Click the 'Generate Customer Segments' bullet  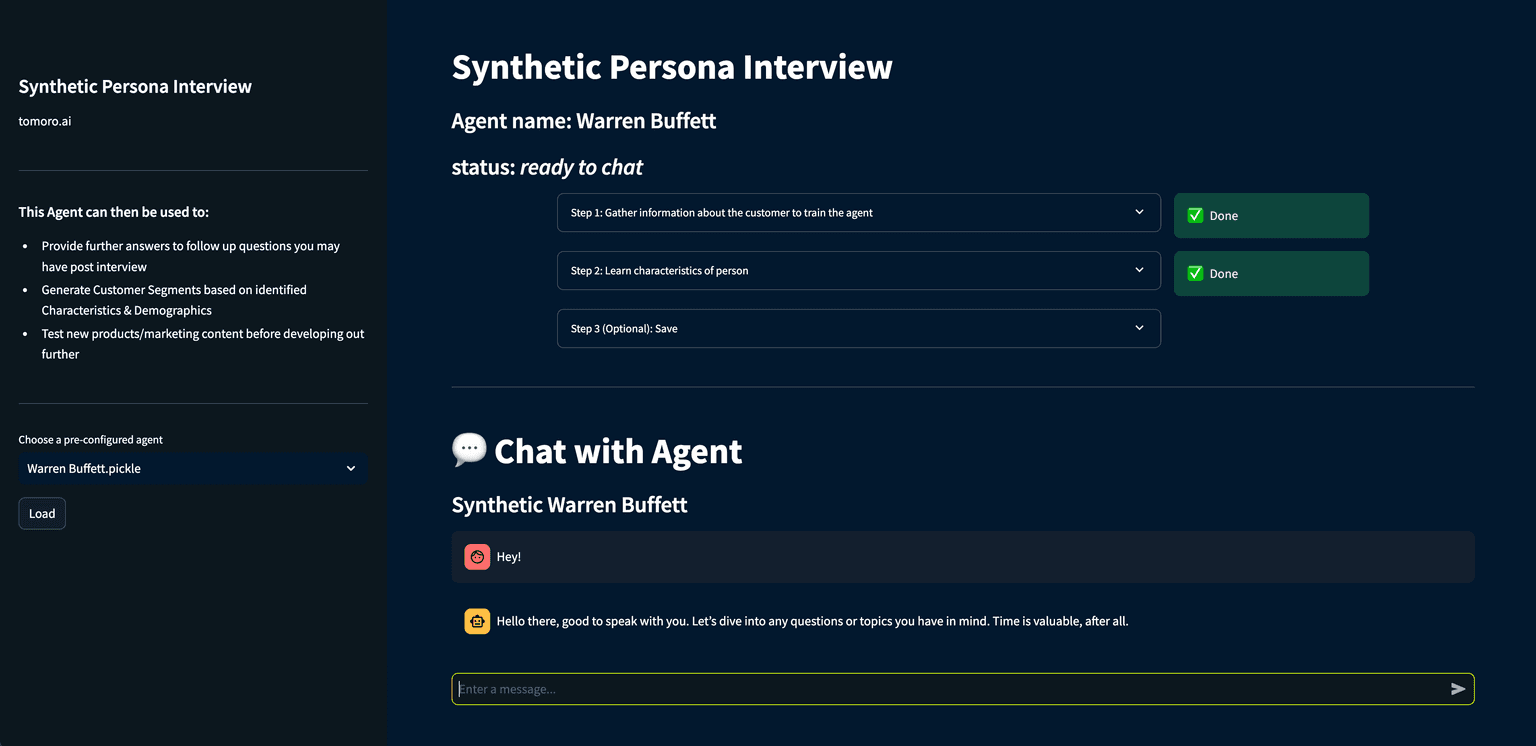(174, 300)
